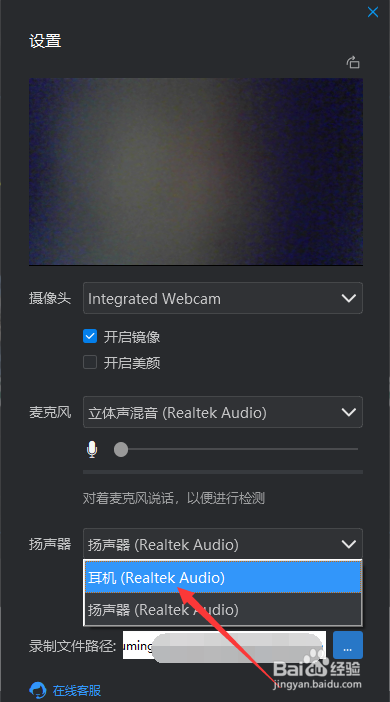Click the microphone dropdown chevron arrow

[348, 412]
